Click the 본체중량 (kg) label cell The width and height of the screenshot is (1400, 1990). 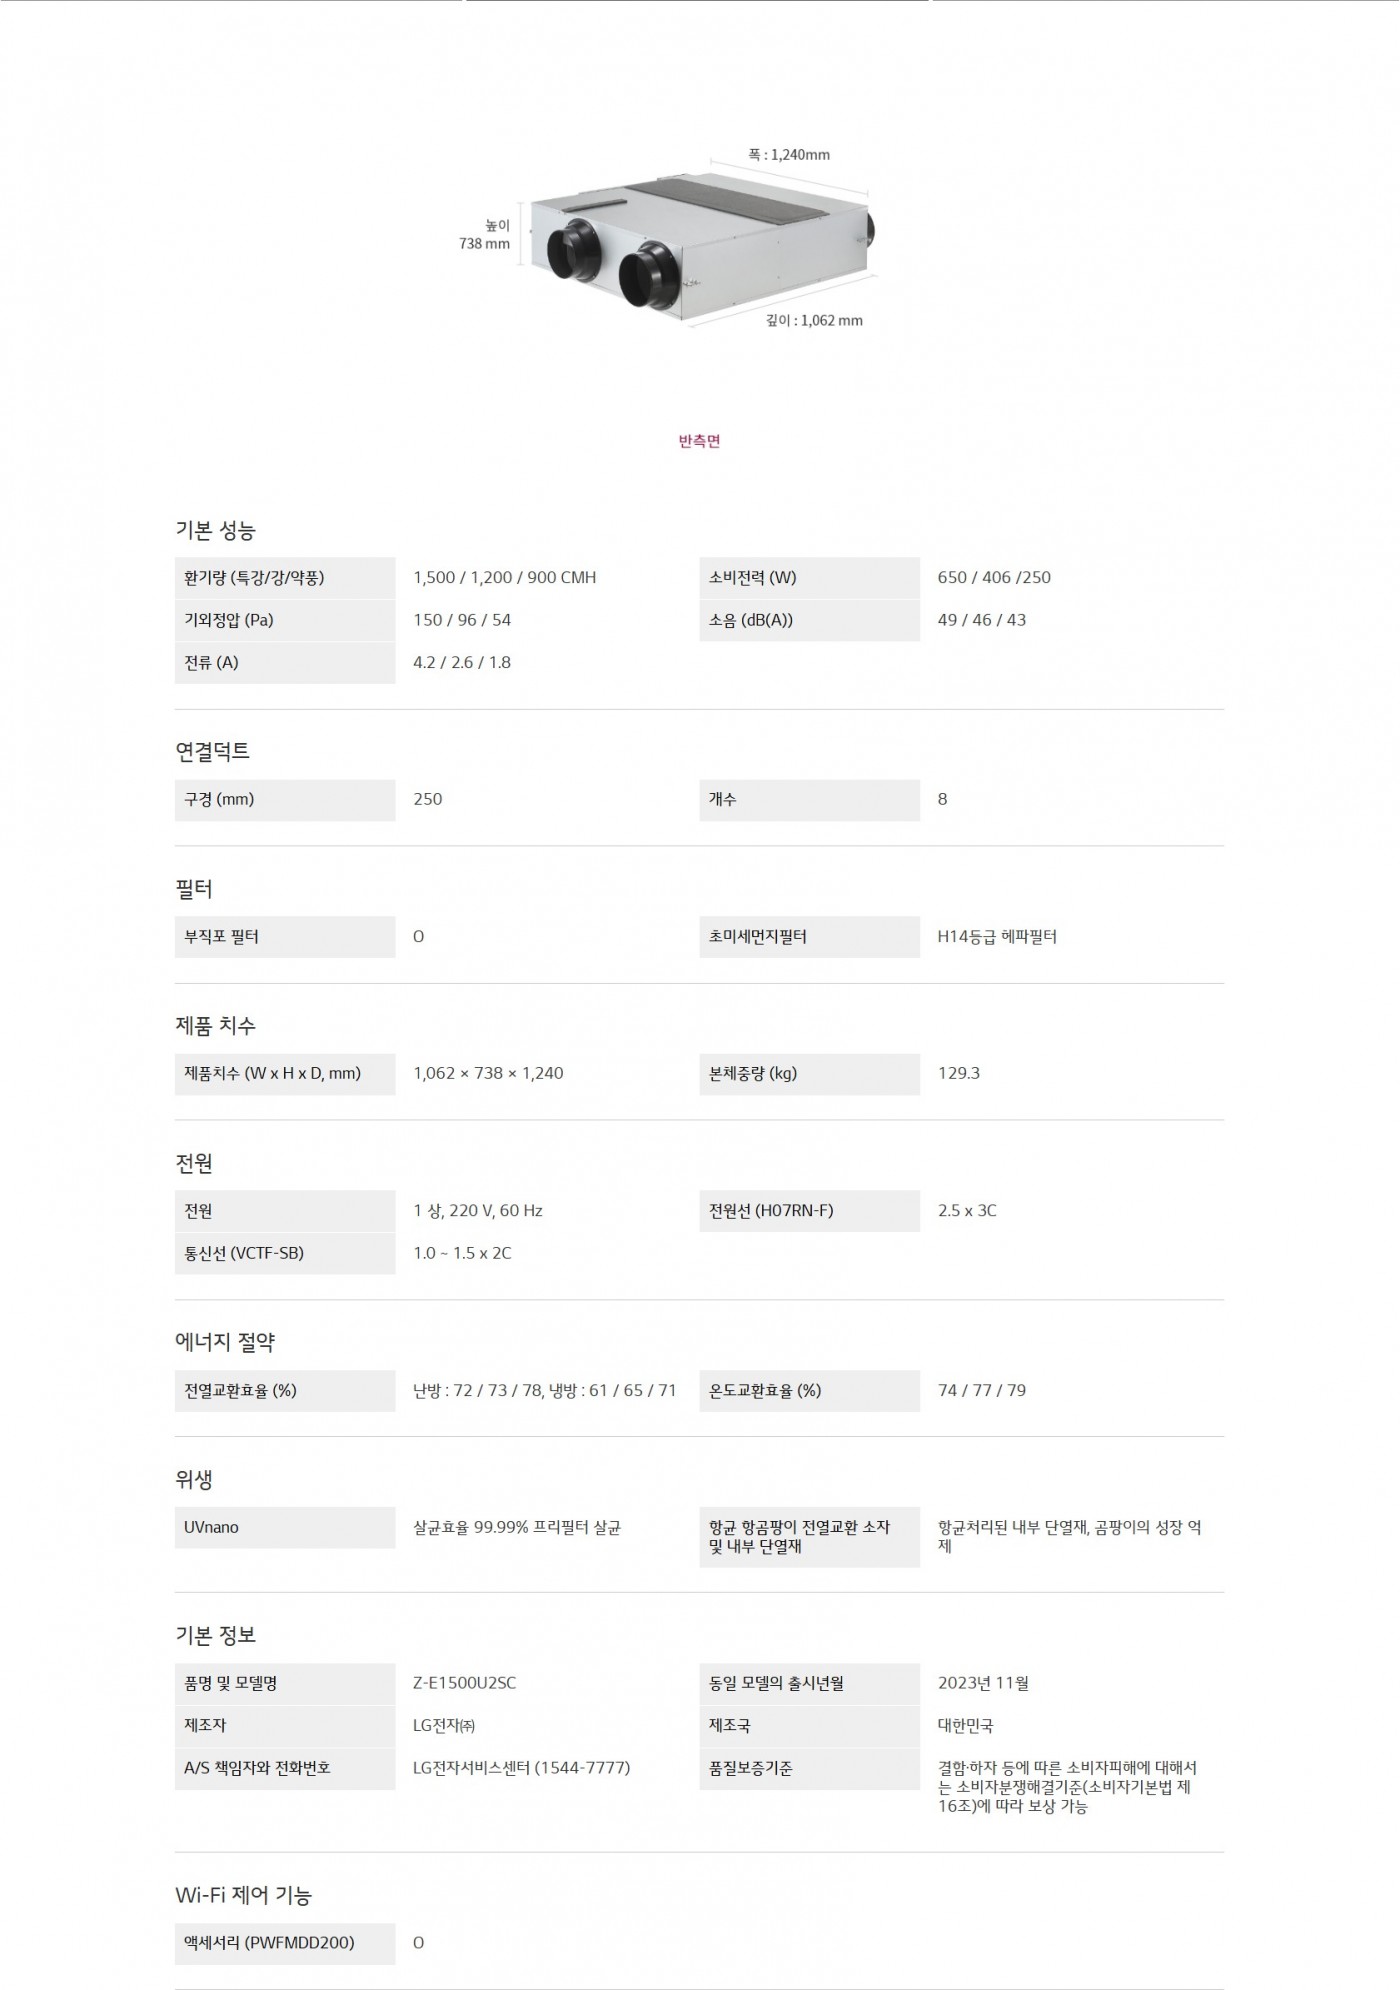point(808,1074)
